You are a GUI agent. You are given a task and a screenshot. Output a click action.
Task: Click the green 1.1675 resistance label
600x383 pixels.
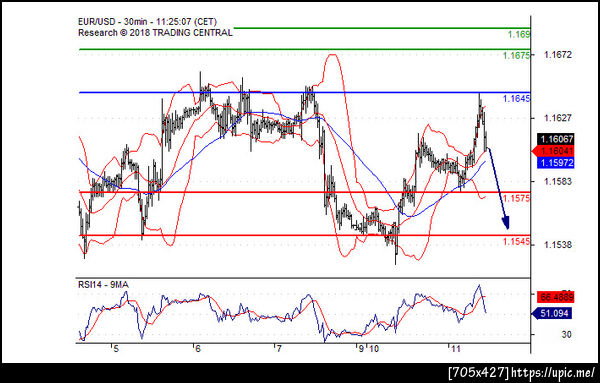pos(516,55)
